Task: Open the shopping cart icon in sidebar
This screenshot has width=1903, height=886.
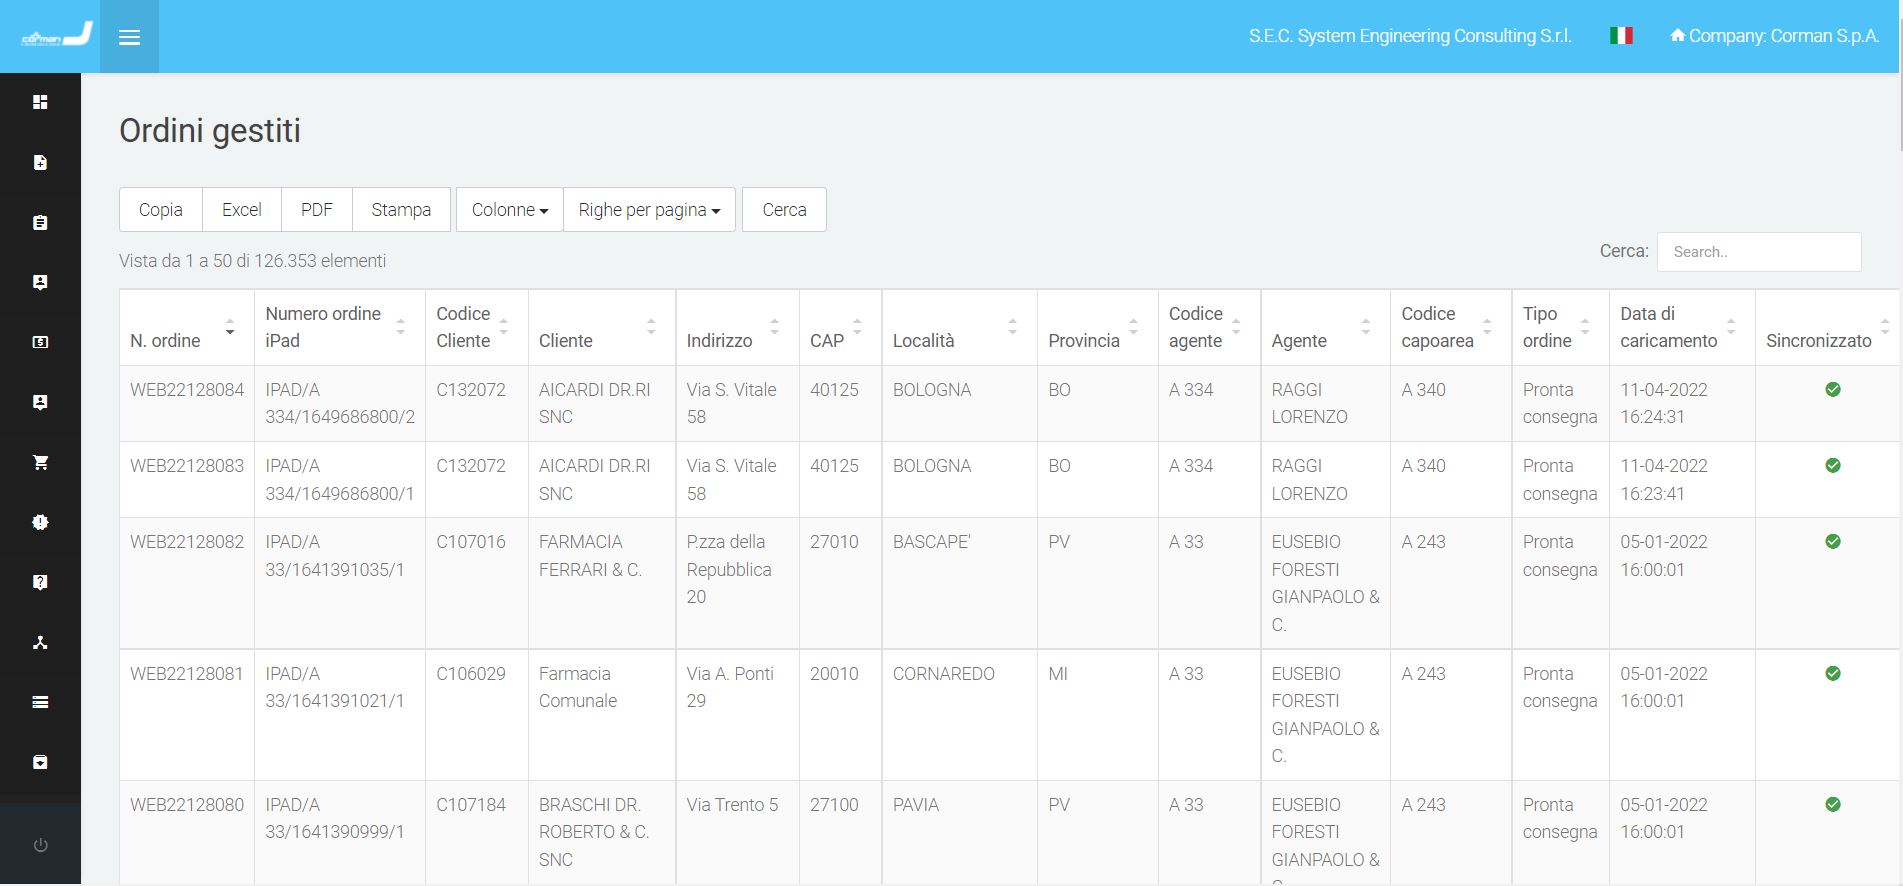Action: [x=40, y=462]
